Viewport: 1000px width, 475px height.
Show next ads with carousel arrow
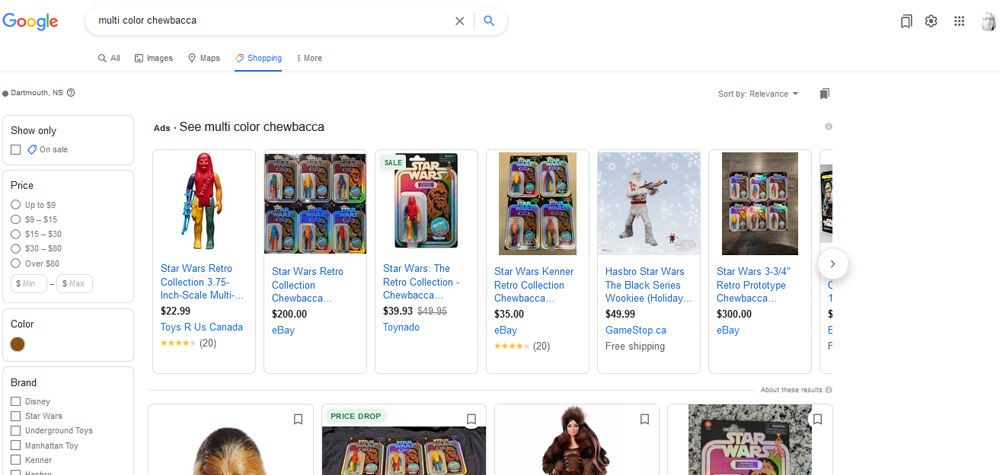pos(833,263)
